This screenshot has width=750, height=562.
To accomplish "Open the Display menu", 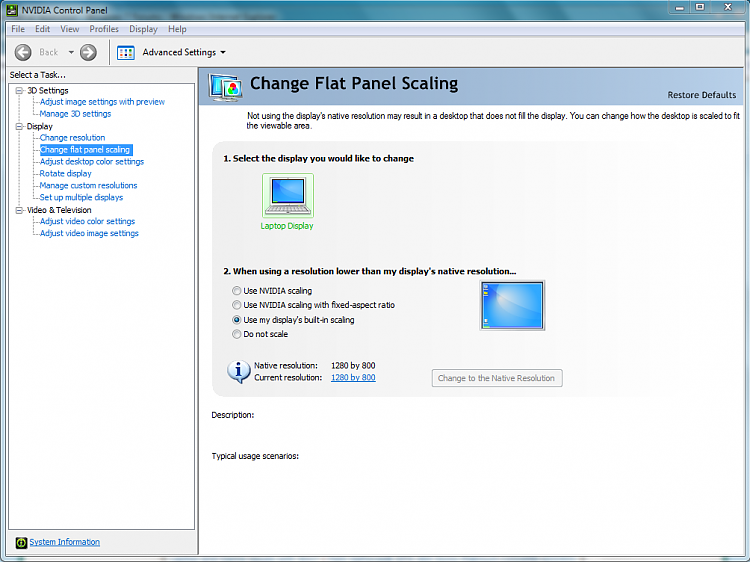I will click(x=143, y=29).
